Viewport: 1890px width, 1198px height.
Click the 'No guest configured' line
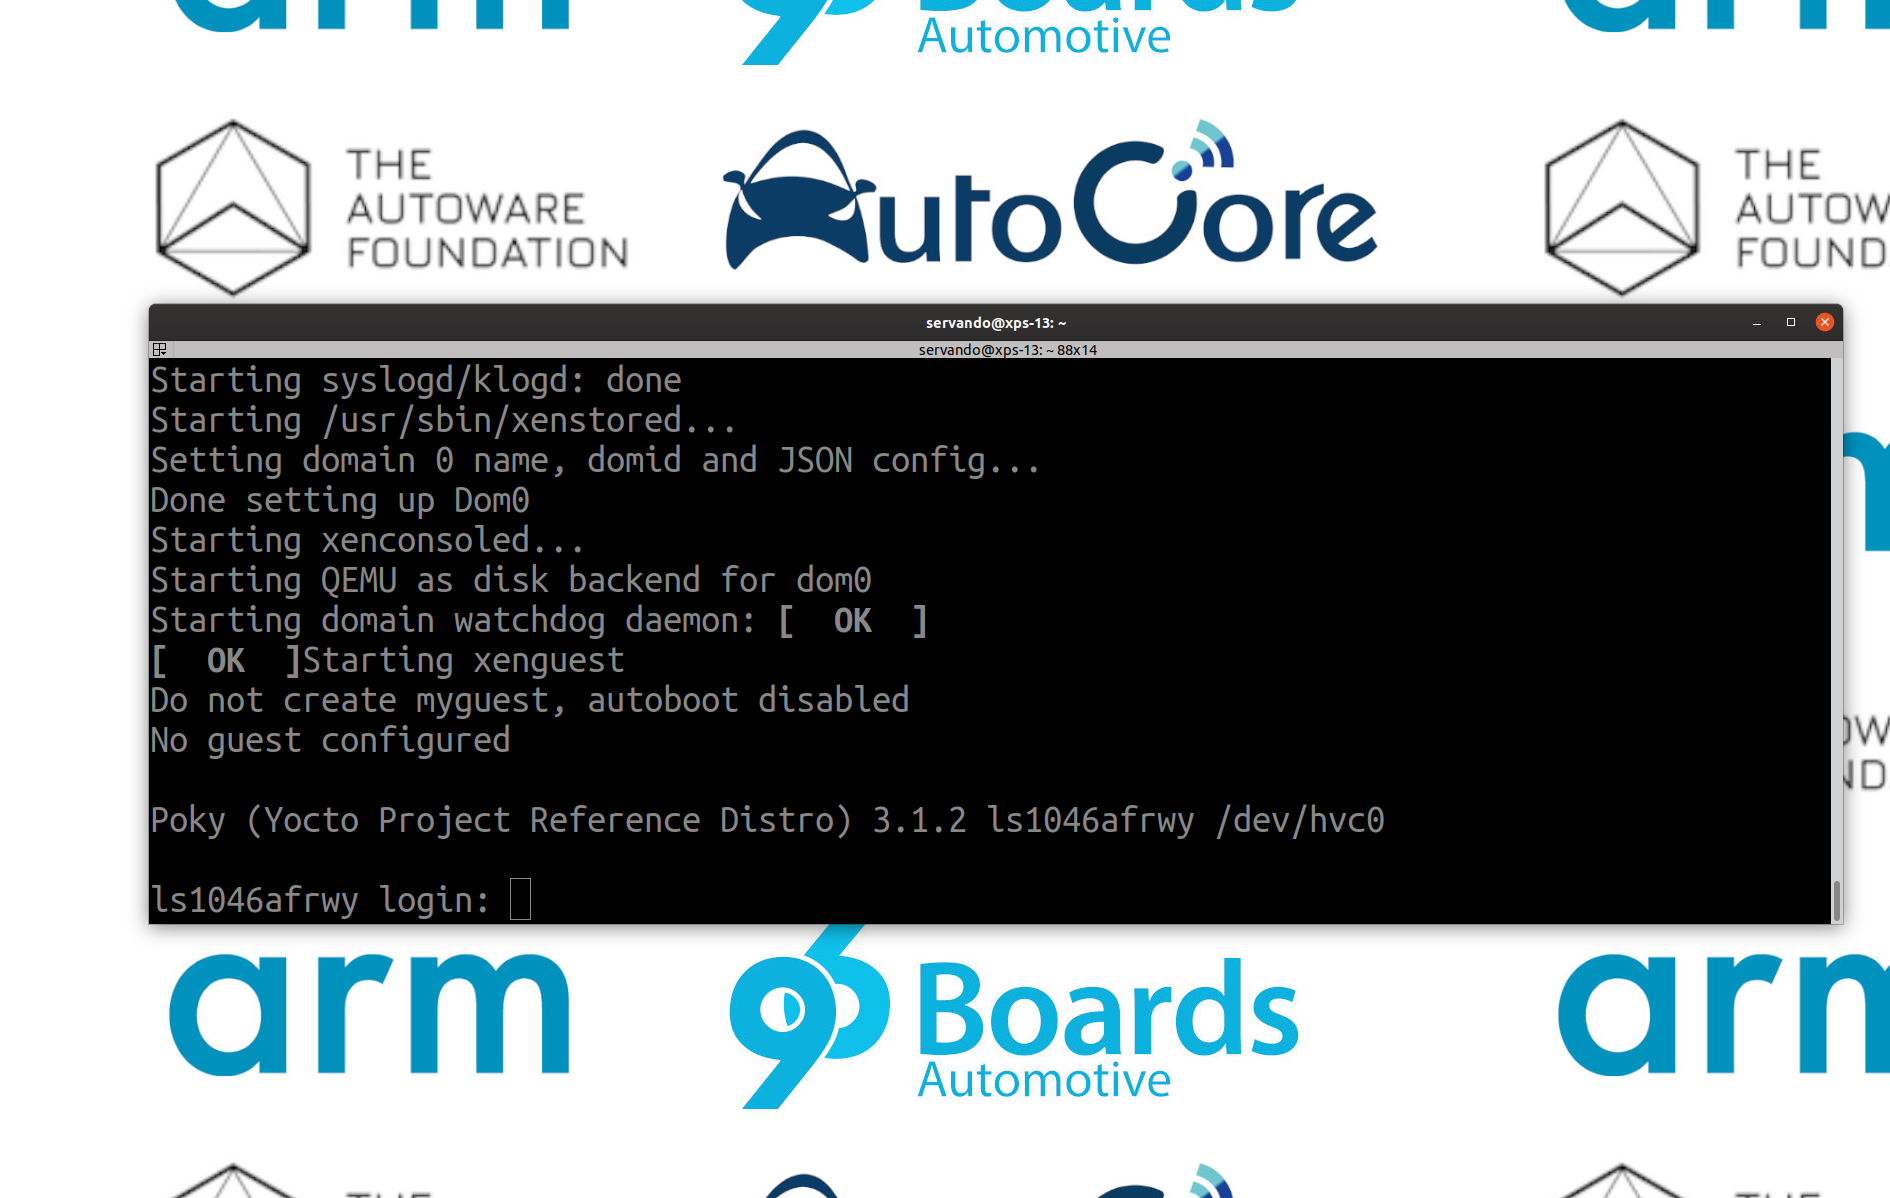point(330,740)
